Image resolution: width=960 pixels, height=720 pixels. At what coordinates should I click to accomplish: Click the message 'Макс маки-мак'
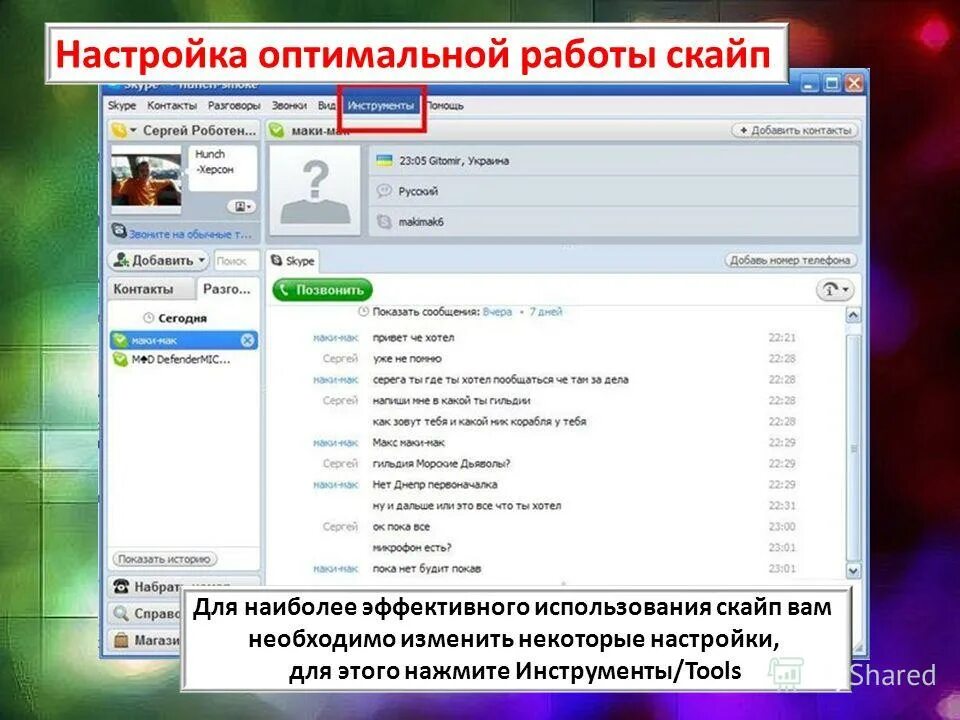408,443
